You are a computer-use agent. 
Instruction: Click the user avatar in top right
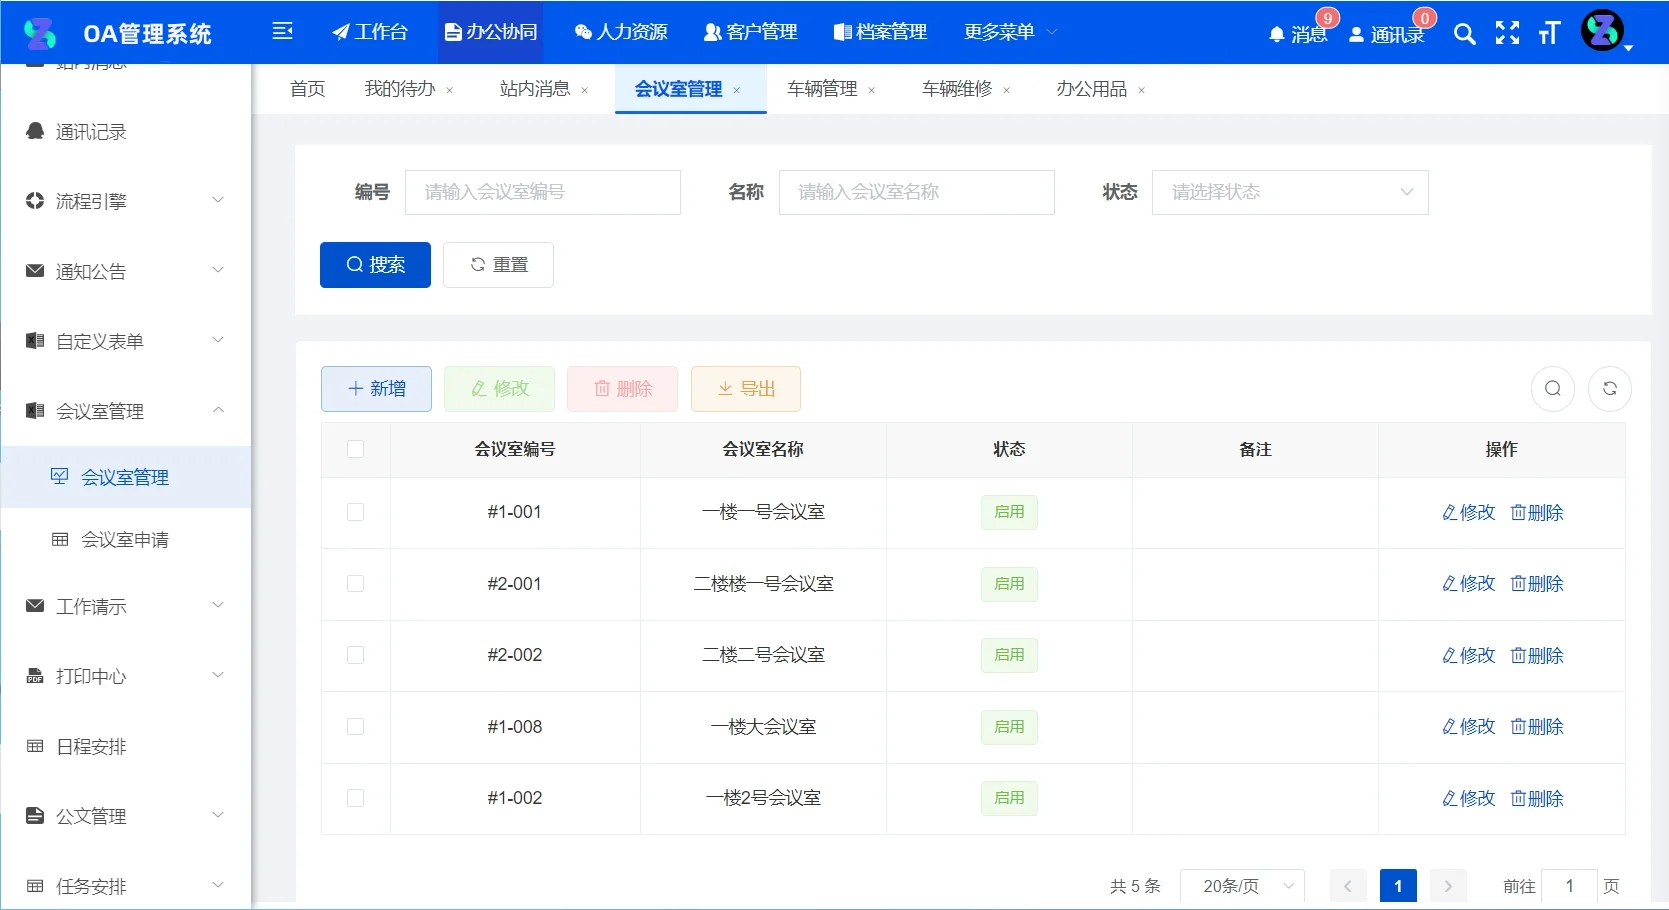[1600, 30]
